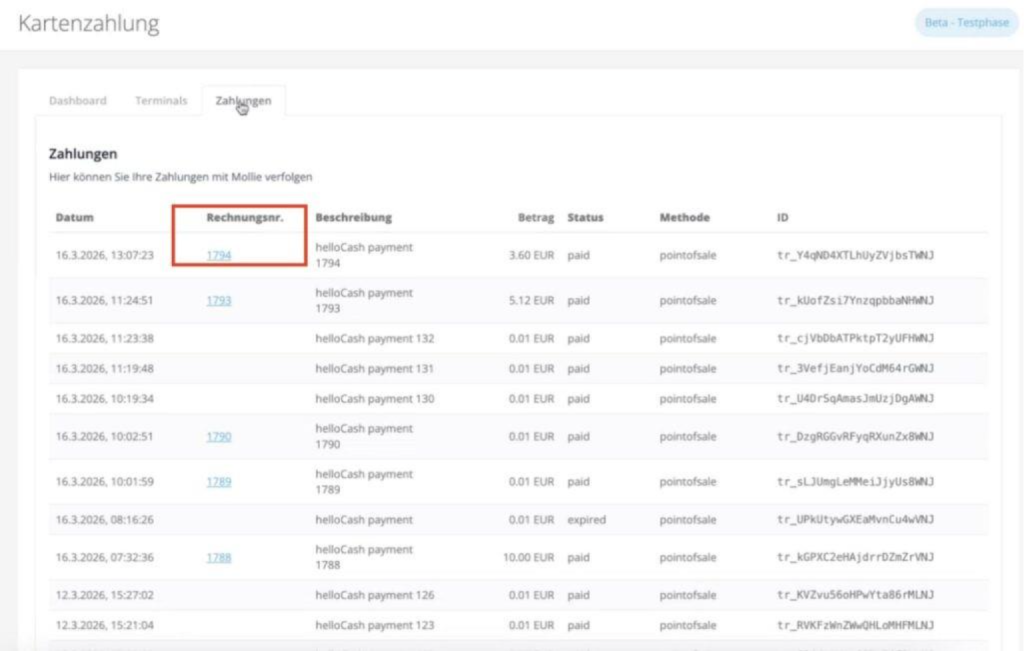Screen dimensions: 1024x651
Task: Click ID tr_Y4qND4XTLhUyZVjbsTWNJ
Action: 856,255
